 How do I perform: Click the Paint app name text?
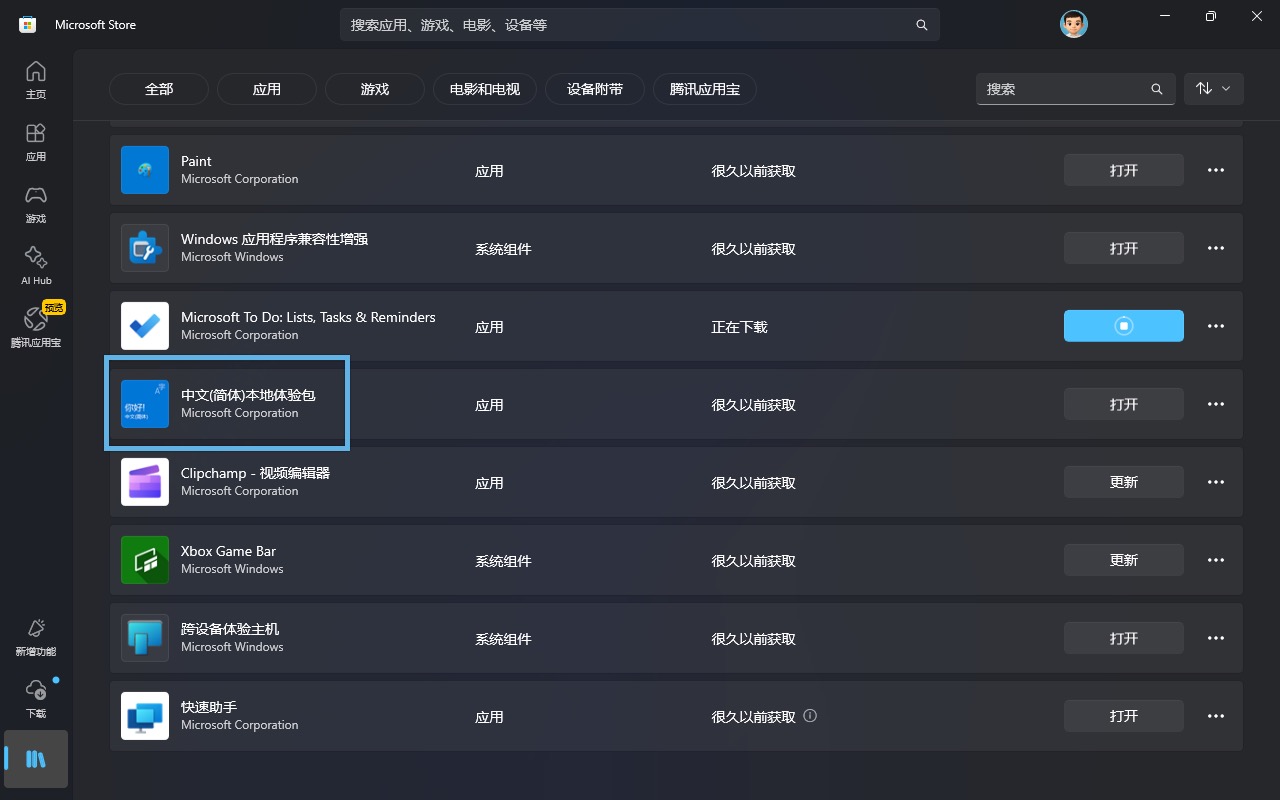point(196,161)
